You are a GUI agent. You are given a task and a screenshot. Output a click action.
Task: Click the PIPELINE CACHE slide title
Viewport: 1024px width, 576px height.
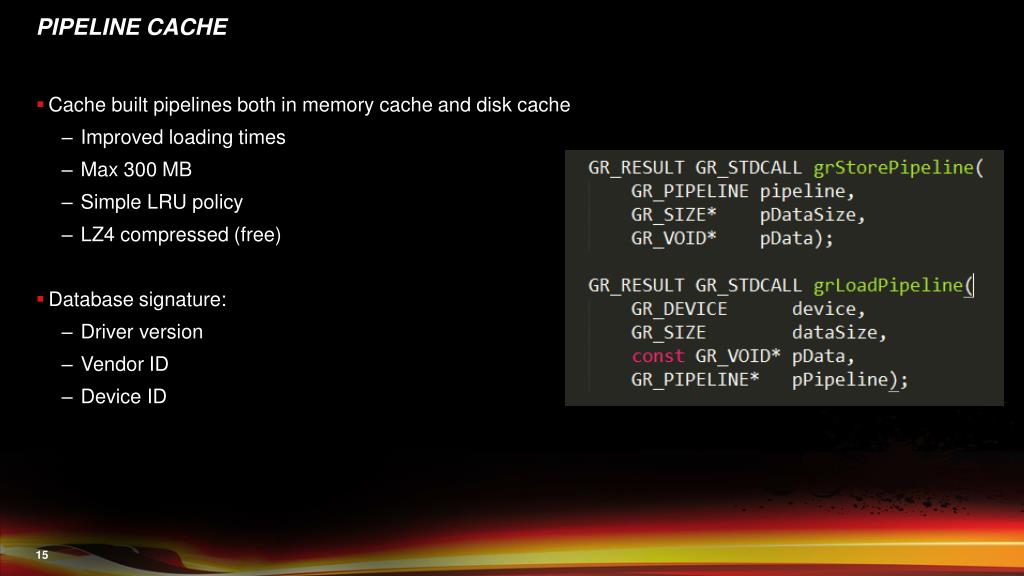coord(133,27)
